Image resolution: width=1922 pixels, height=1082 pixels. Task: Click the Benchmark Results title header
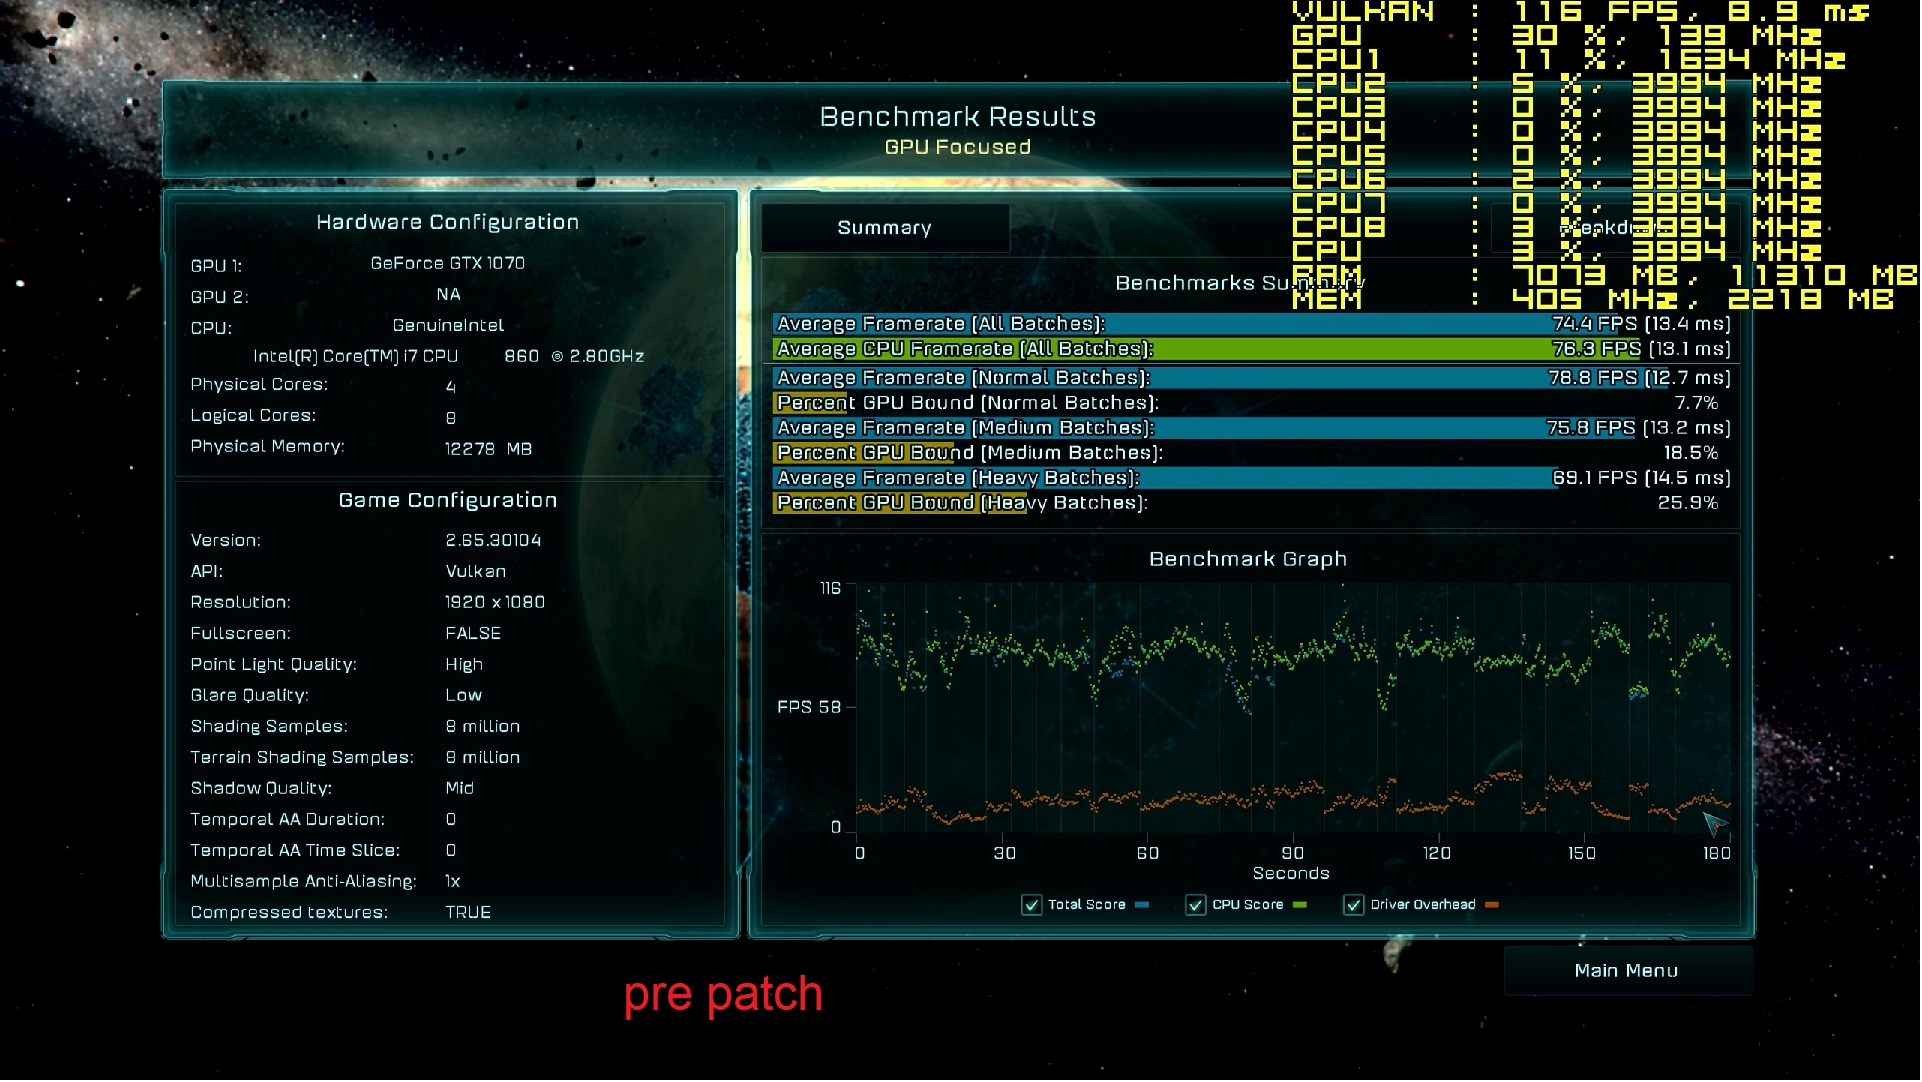pos(957,117)
